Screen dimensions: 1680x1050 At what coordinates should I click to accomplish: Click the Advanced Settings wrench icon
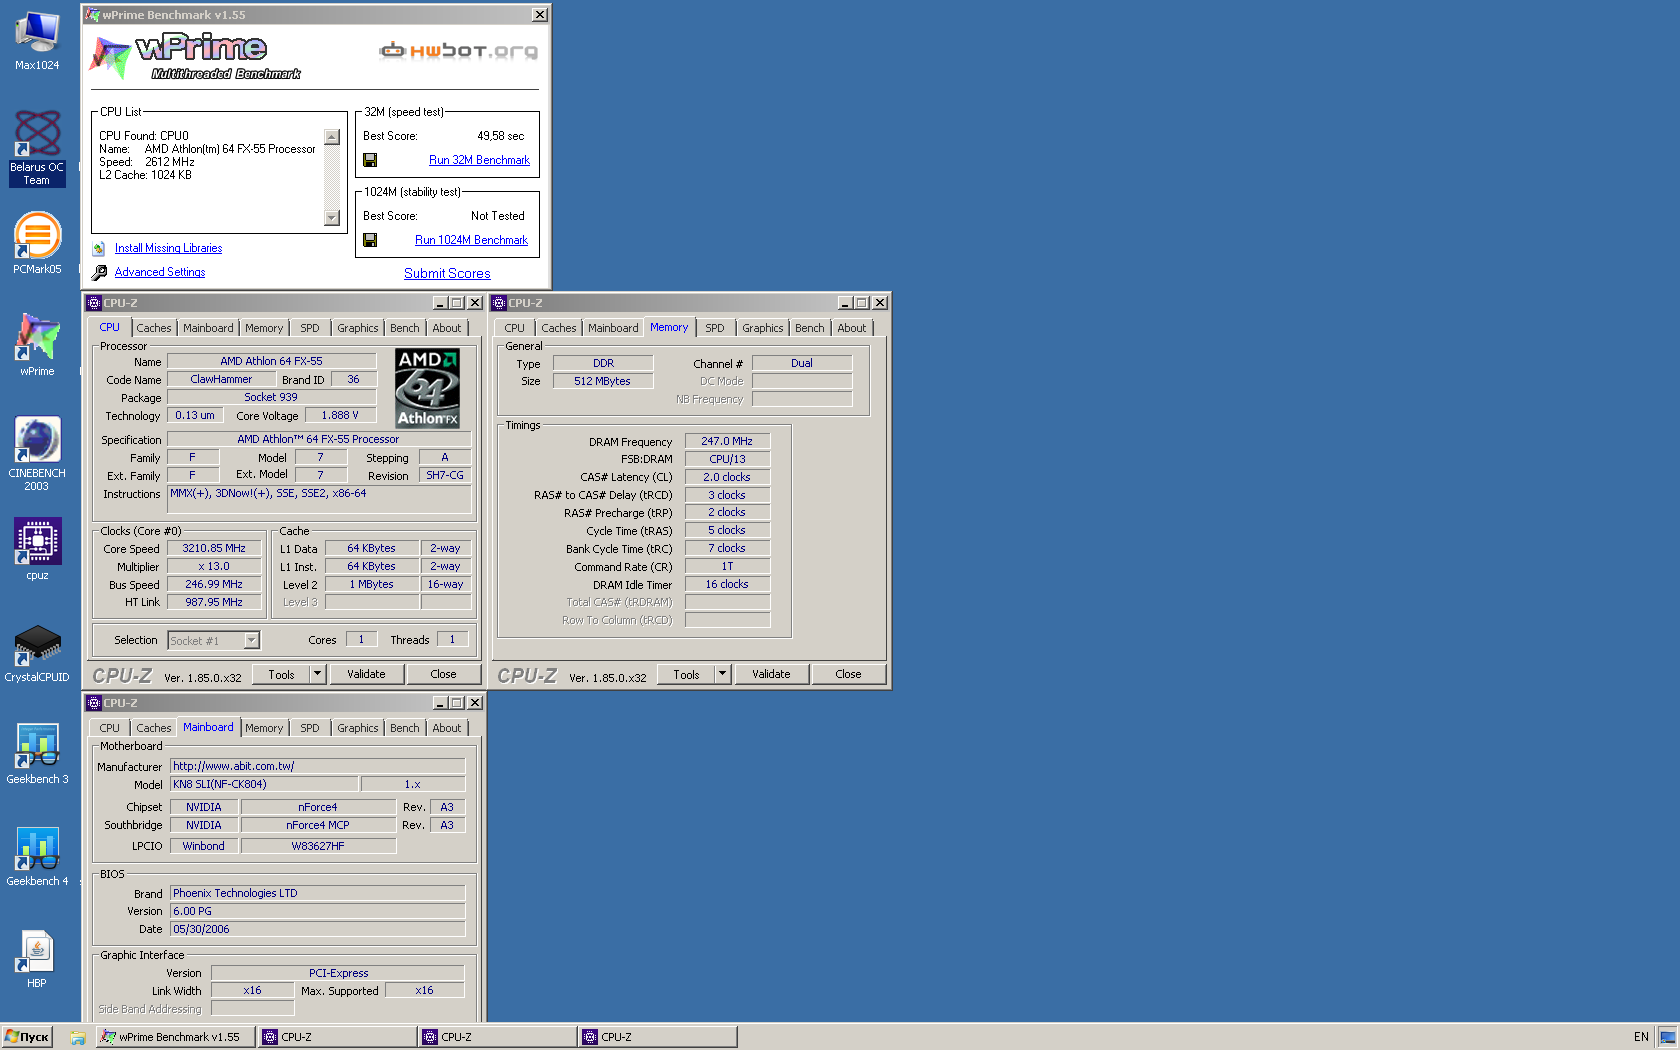click(99, 272)
